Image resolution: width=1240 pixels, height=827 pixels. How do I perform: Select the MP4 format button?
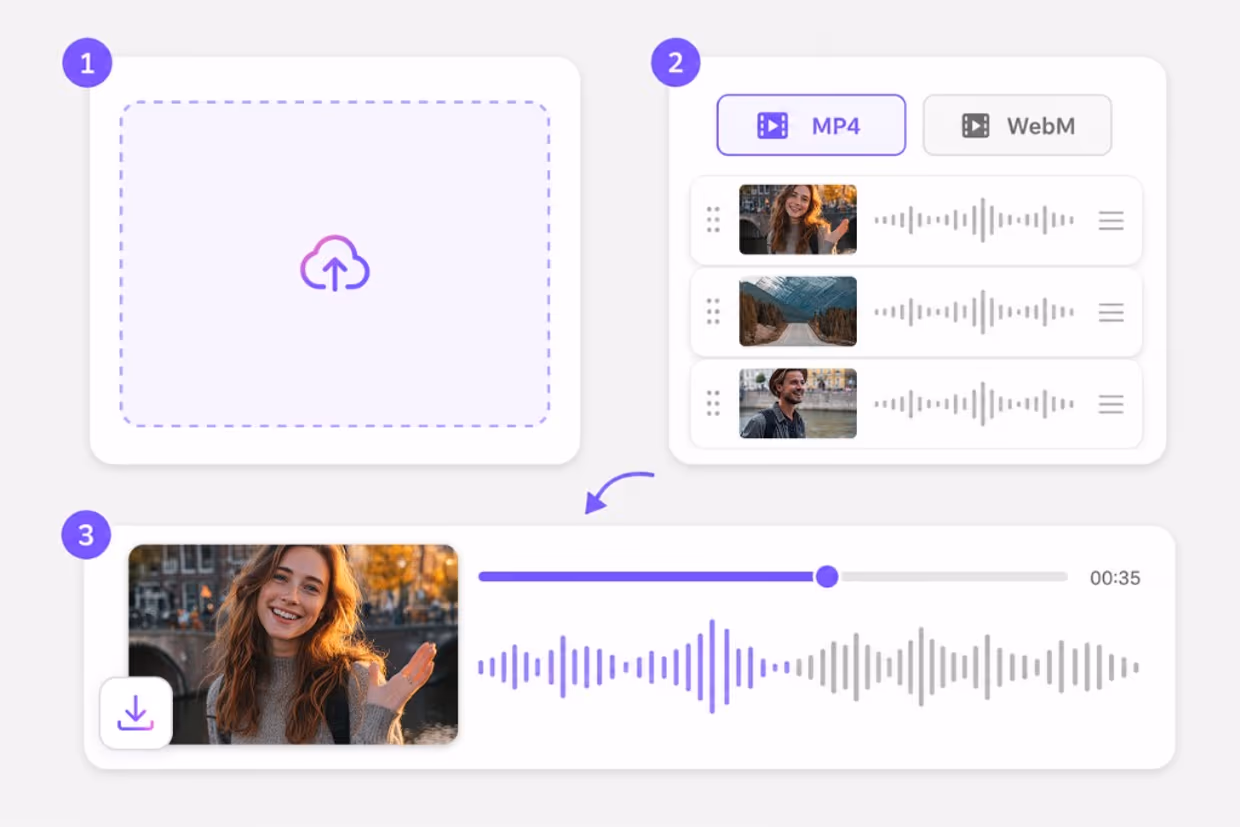point(811,125)
